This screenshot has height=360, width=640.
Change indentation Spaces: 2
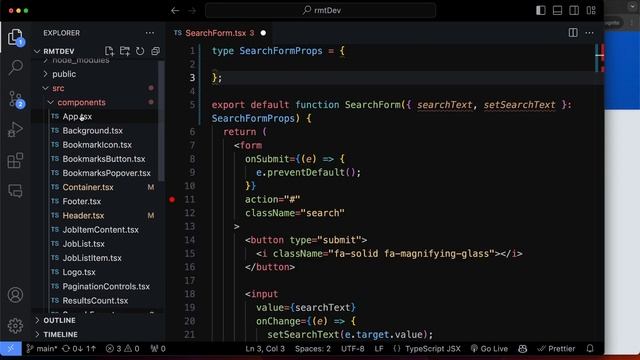[x=313, y=349]
